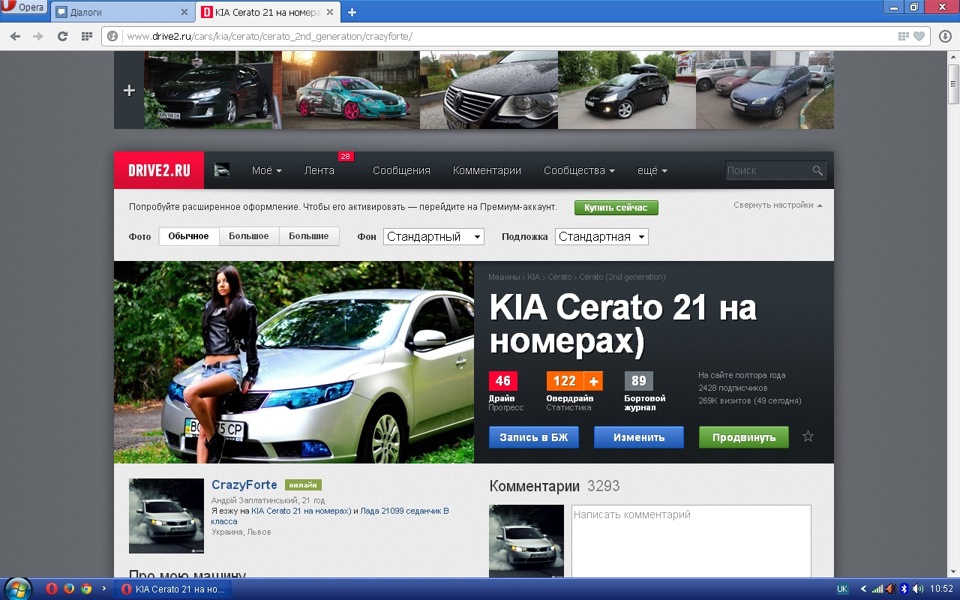Open a new tab with plus button
Screen dimensions: 960x600
tap(352, 12)
